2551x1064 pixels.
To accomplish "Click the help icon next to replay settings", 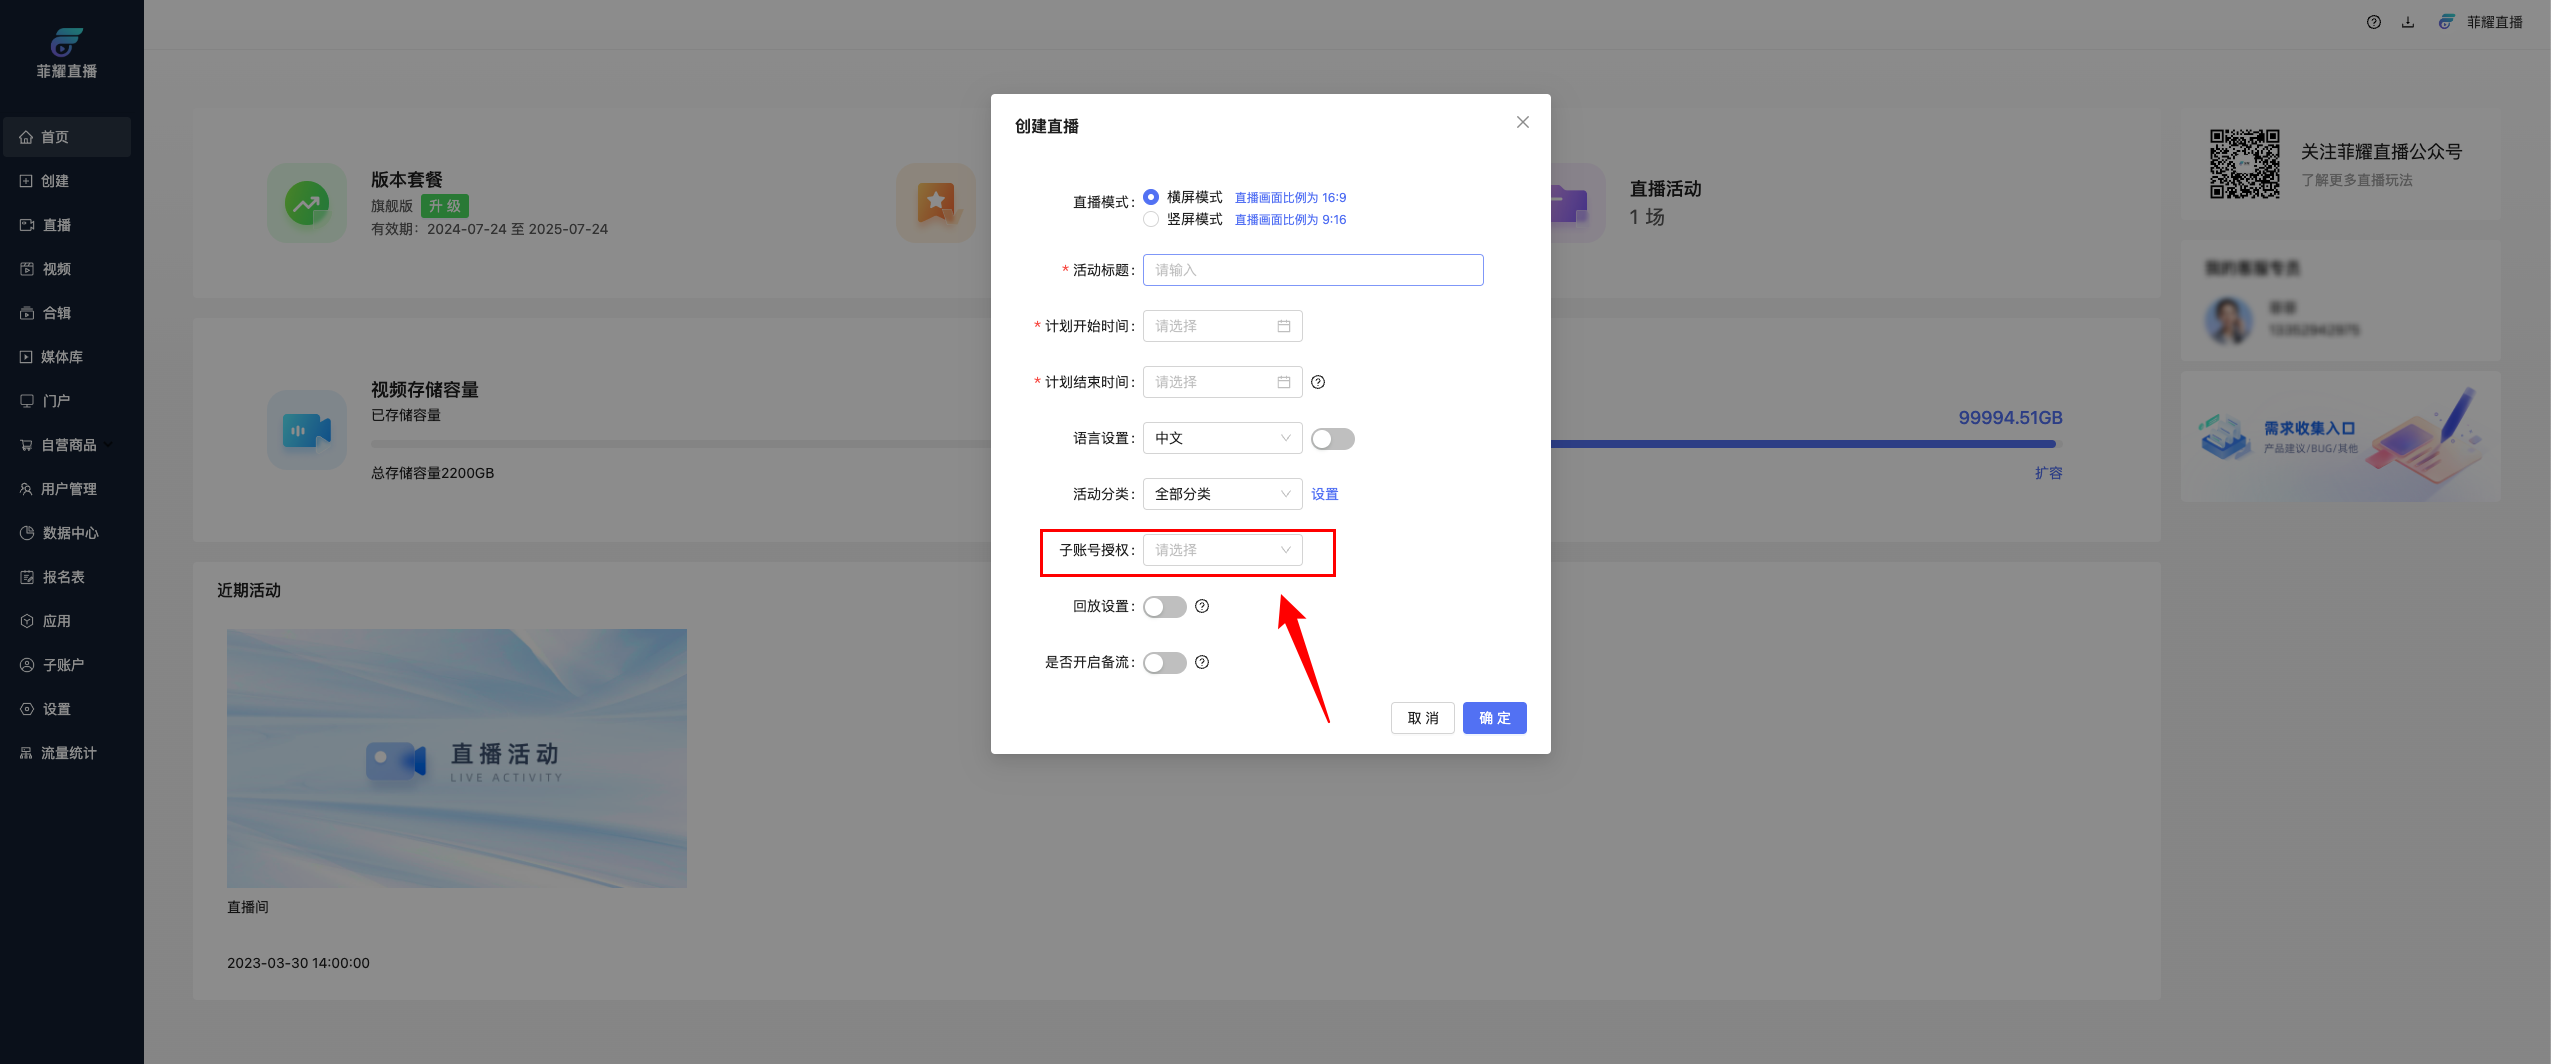I will pyautogui.click(x=1202, y=606).
